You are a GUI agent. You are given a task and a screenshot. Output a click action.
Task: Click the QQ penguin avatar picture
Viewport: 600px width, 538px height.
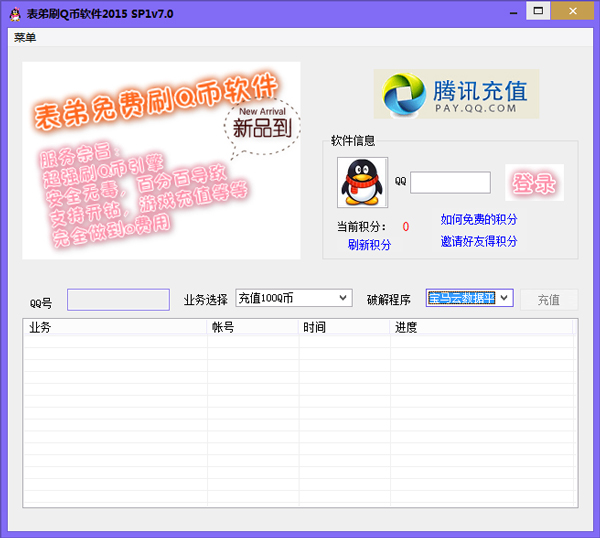362,182
